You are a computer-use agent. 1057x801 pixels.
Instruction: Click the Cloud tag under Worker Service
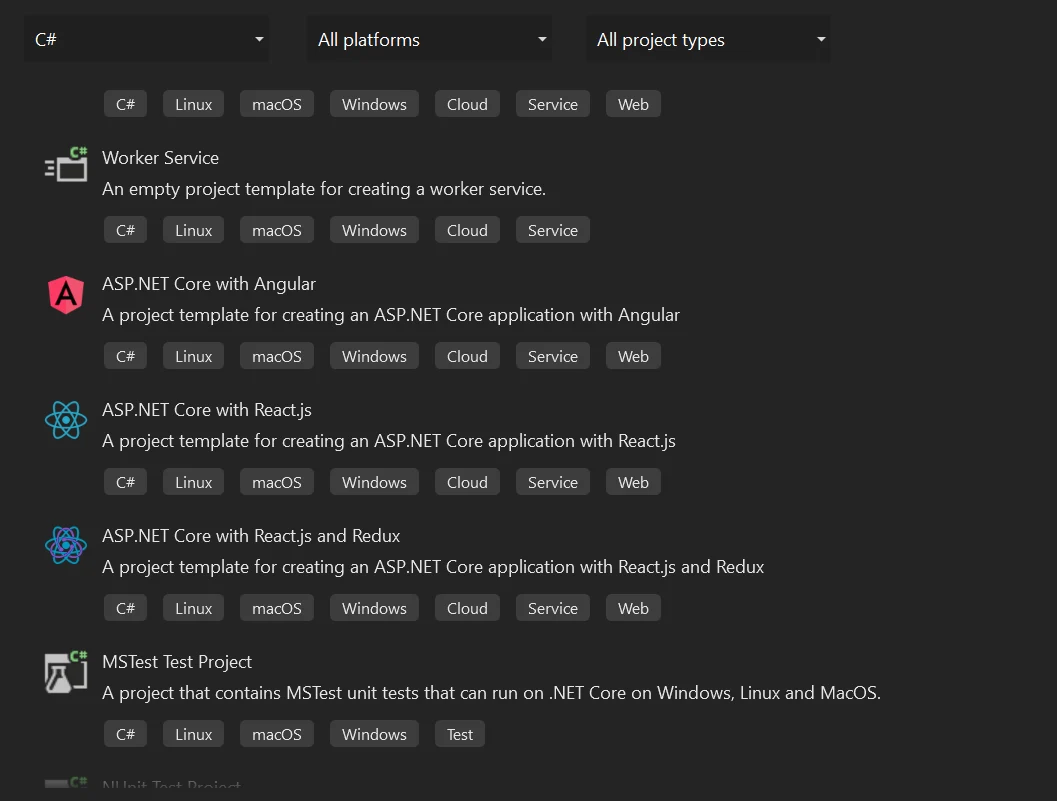(x=467, y=230)
